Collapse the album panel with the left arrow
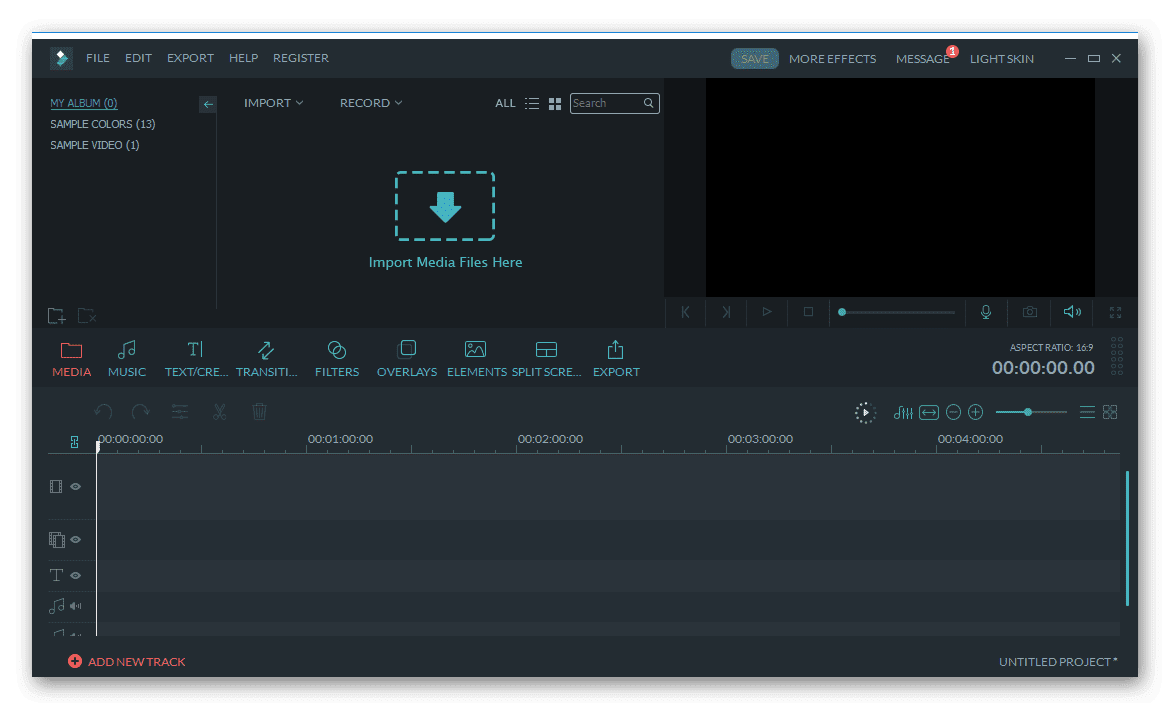 pyautogui.click(x=208, y=104)
